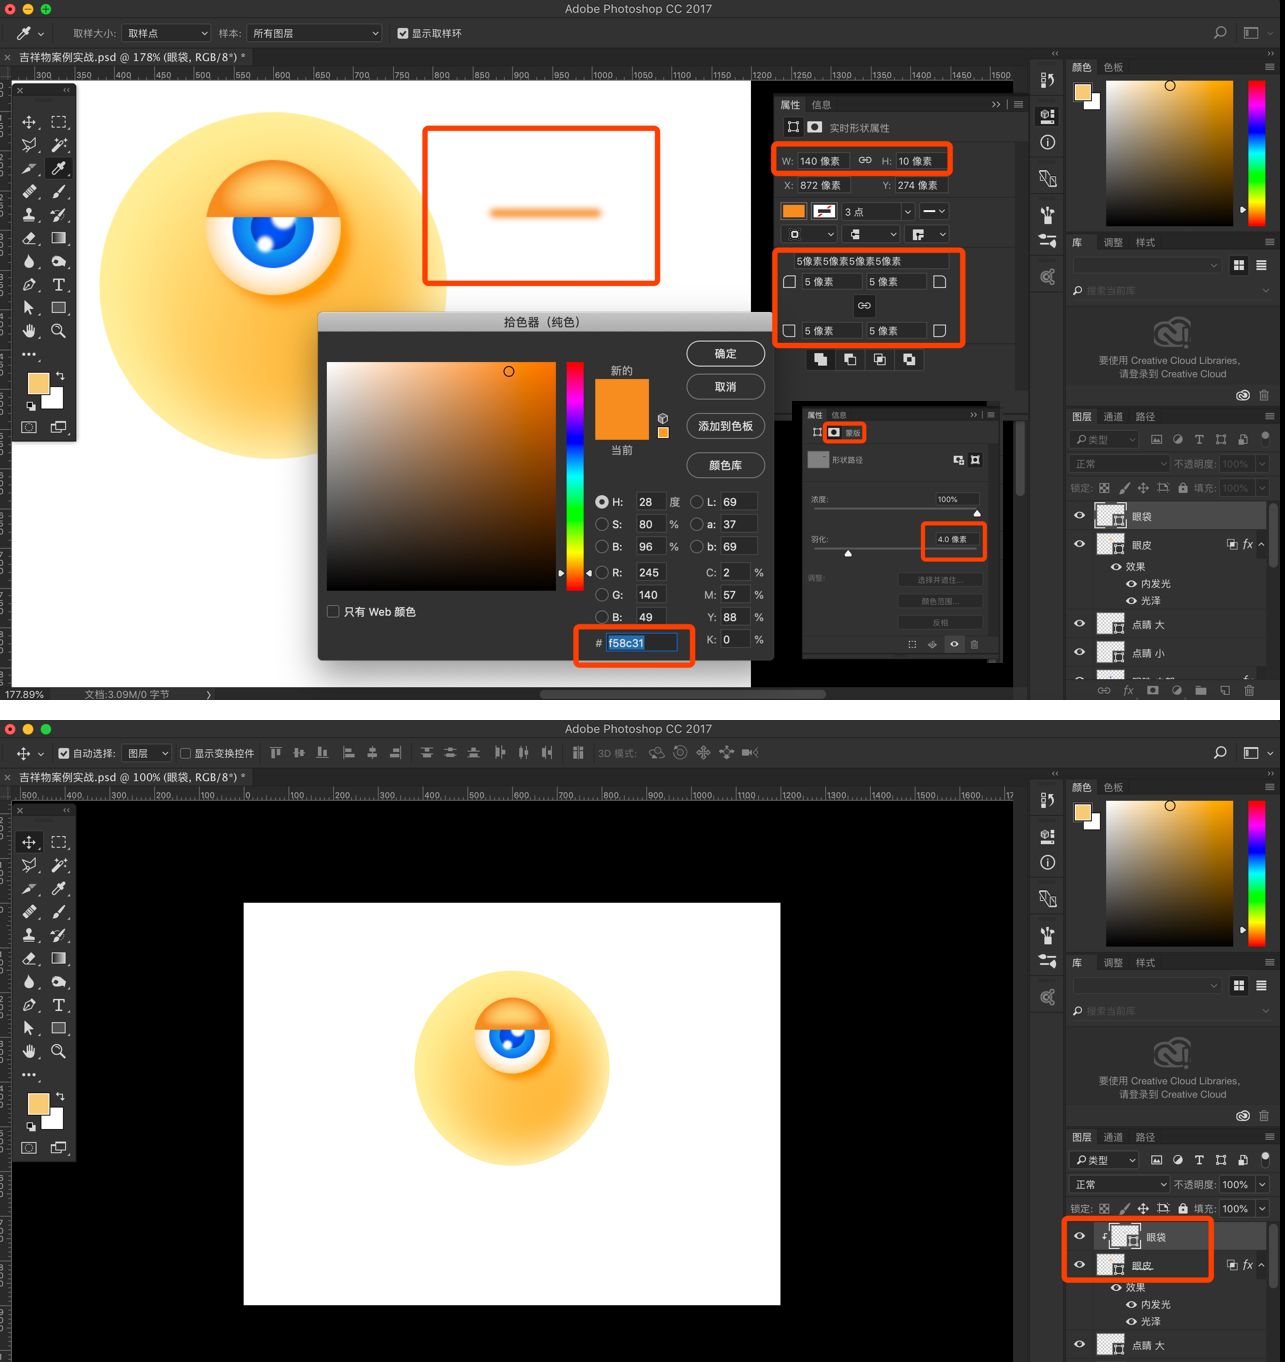Toggle 显示变换控件 checkbox in the 100% window
Image resolution: width=1285 pixels, height=1362 pixels.
[185, 753]
